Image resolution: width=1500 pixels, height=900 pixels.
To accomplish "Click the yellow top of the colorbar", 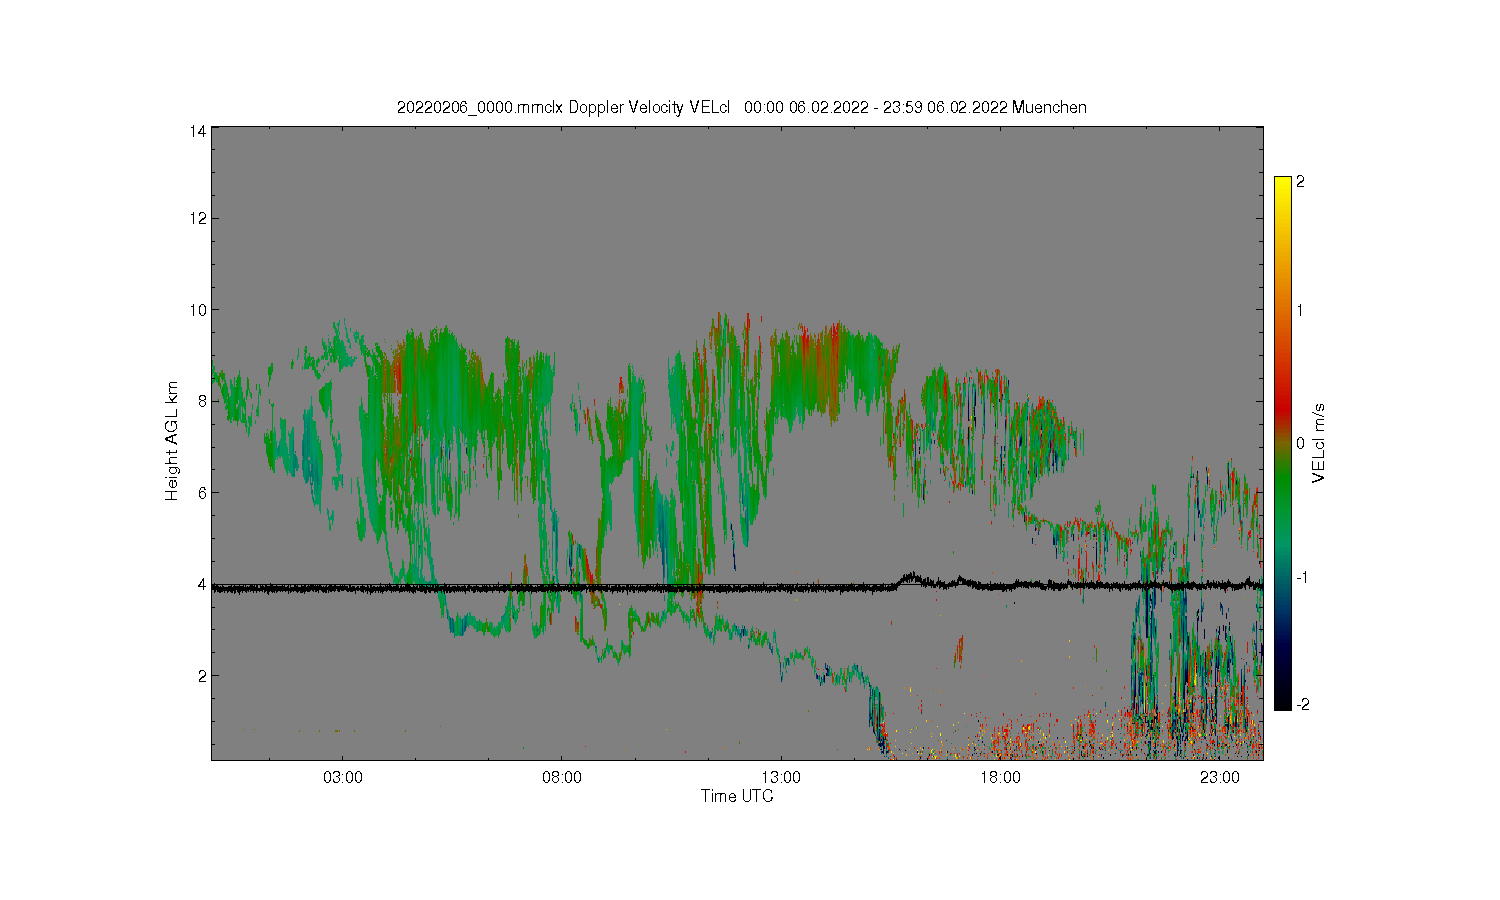I will pyautogui.click(x=1282, y=182).
